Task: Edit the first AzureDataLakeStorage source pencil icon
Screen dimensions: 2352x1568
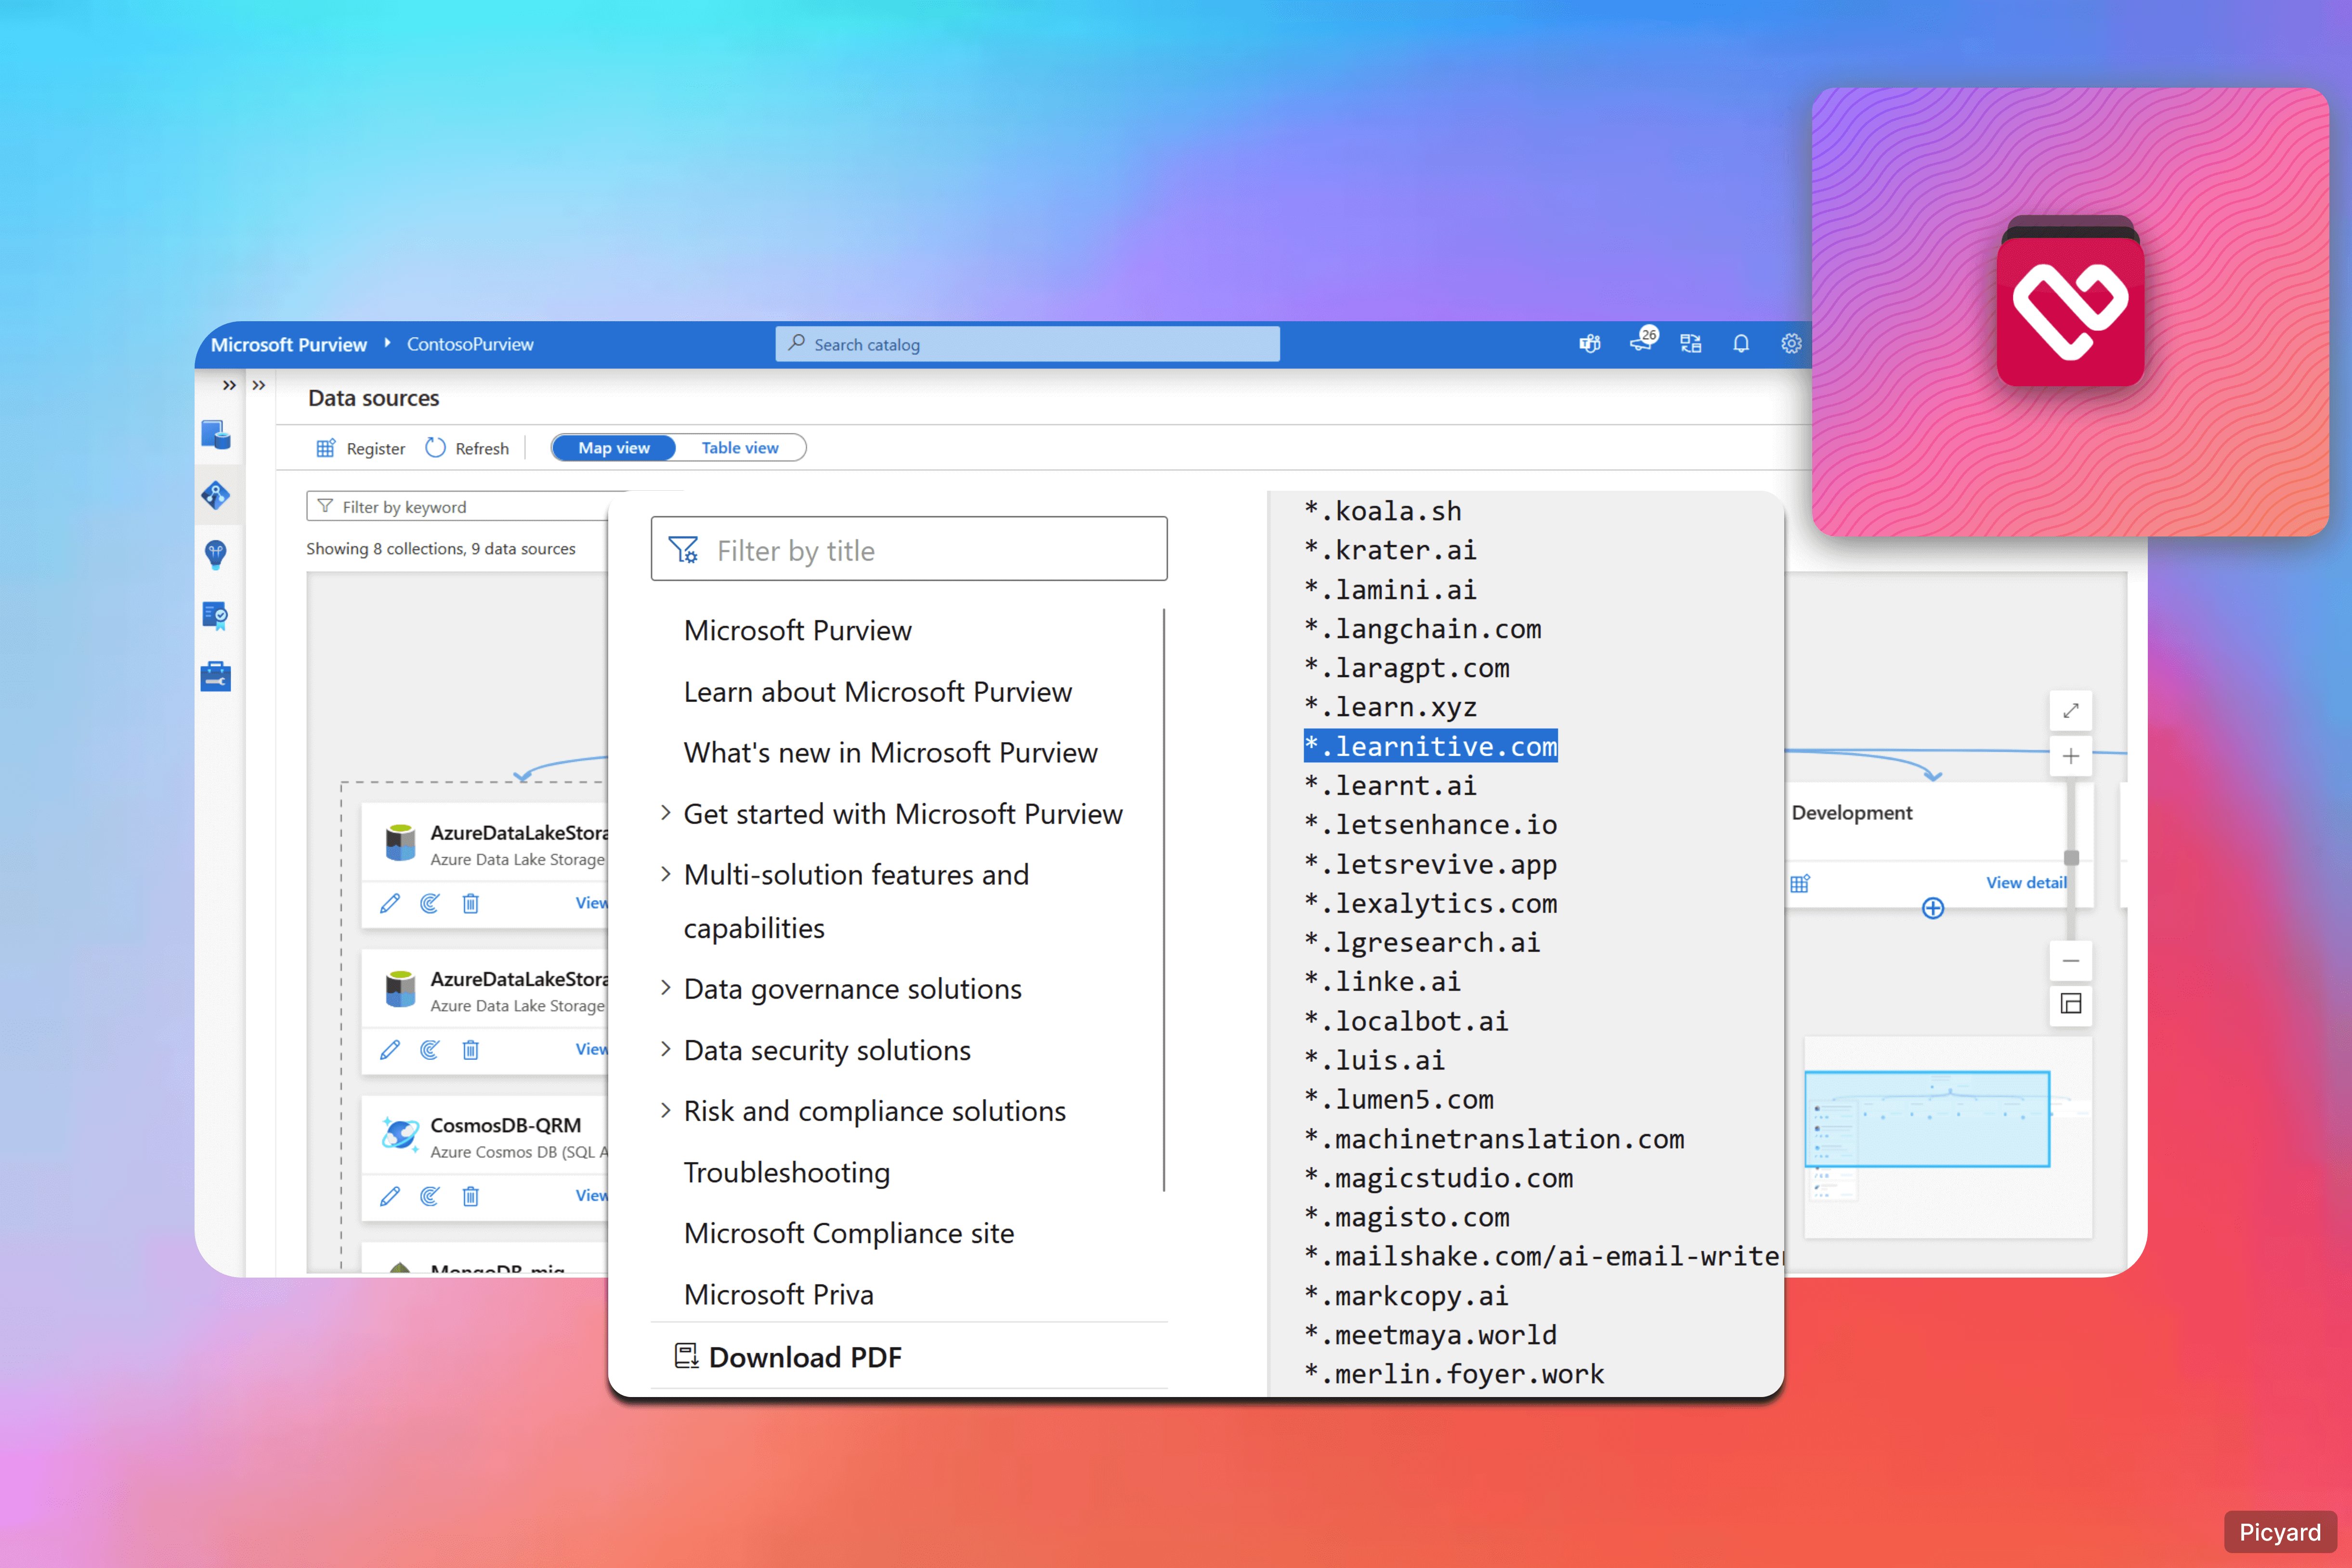Action: pos(390,904)
